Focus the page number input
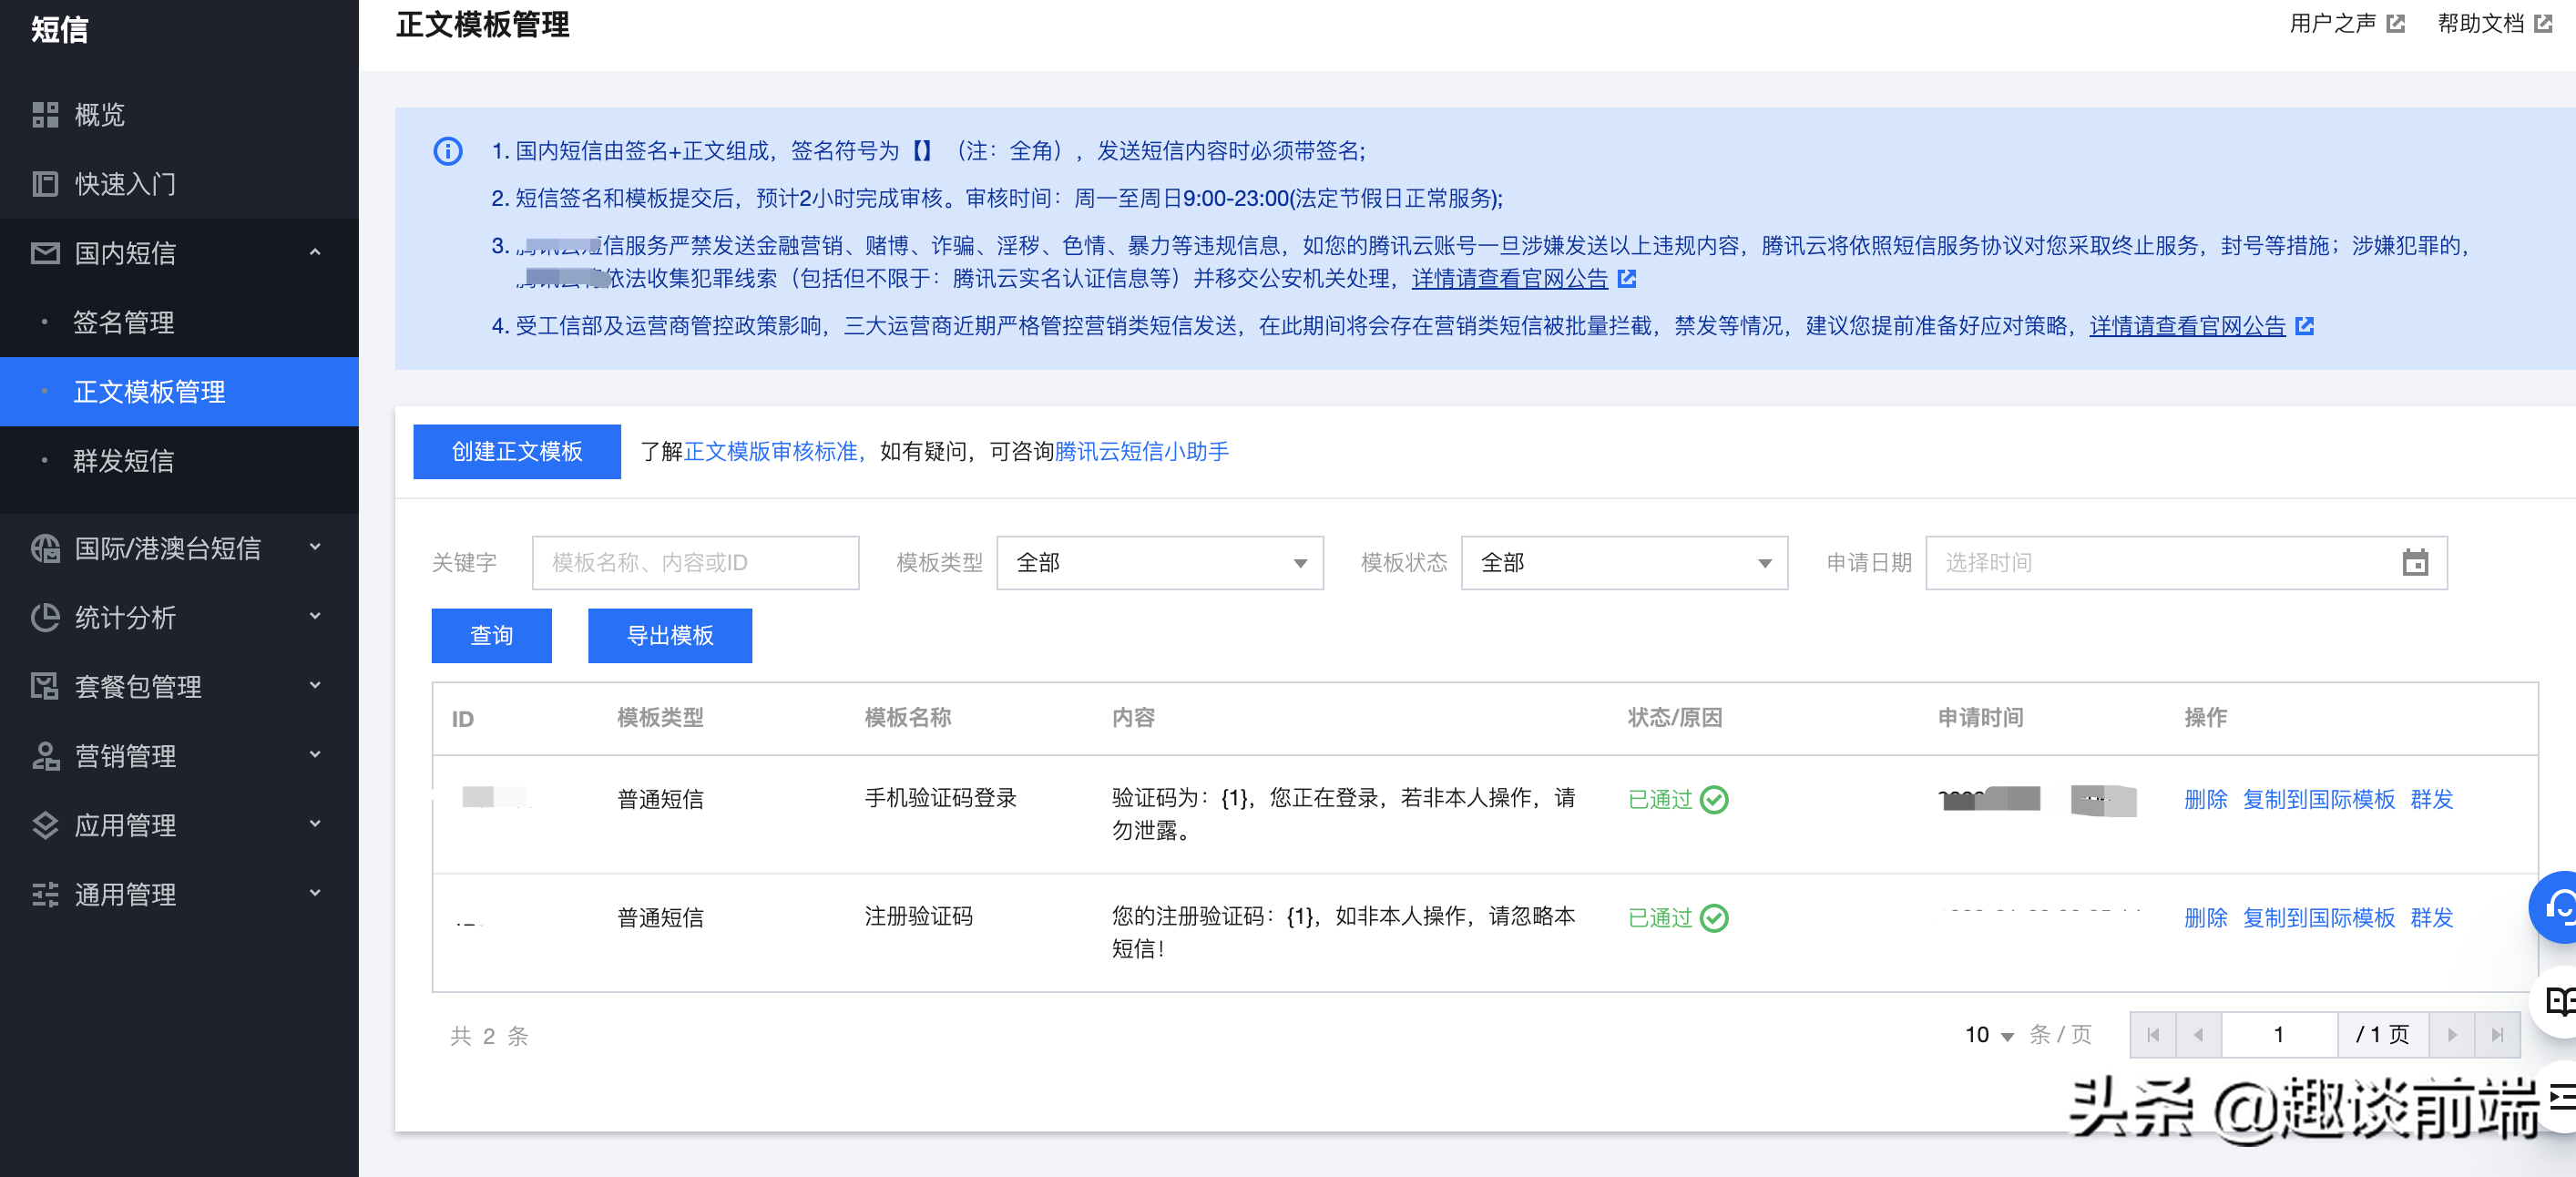2576x1177 pixels. point(2279,1035)
